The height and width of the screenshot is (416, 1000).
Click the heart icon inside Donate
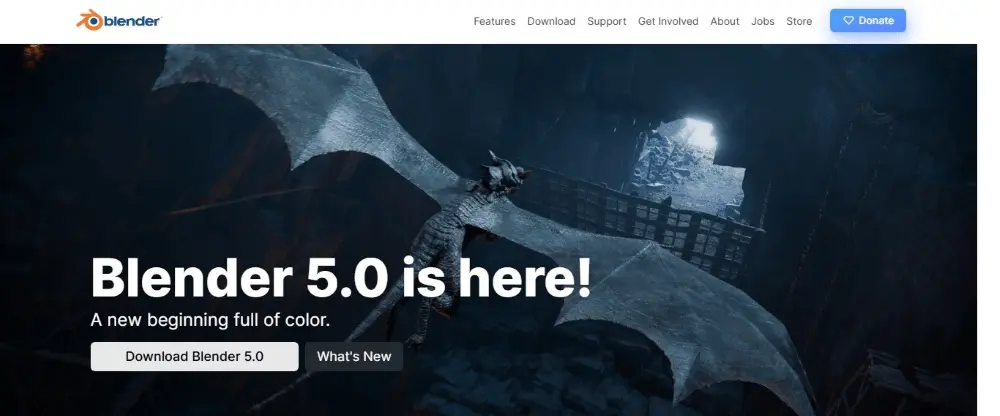click(848, 21)
